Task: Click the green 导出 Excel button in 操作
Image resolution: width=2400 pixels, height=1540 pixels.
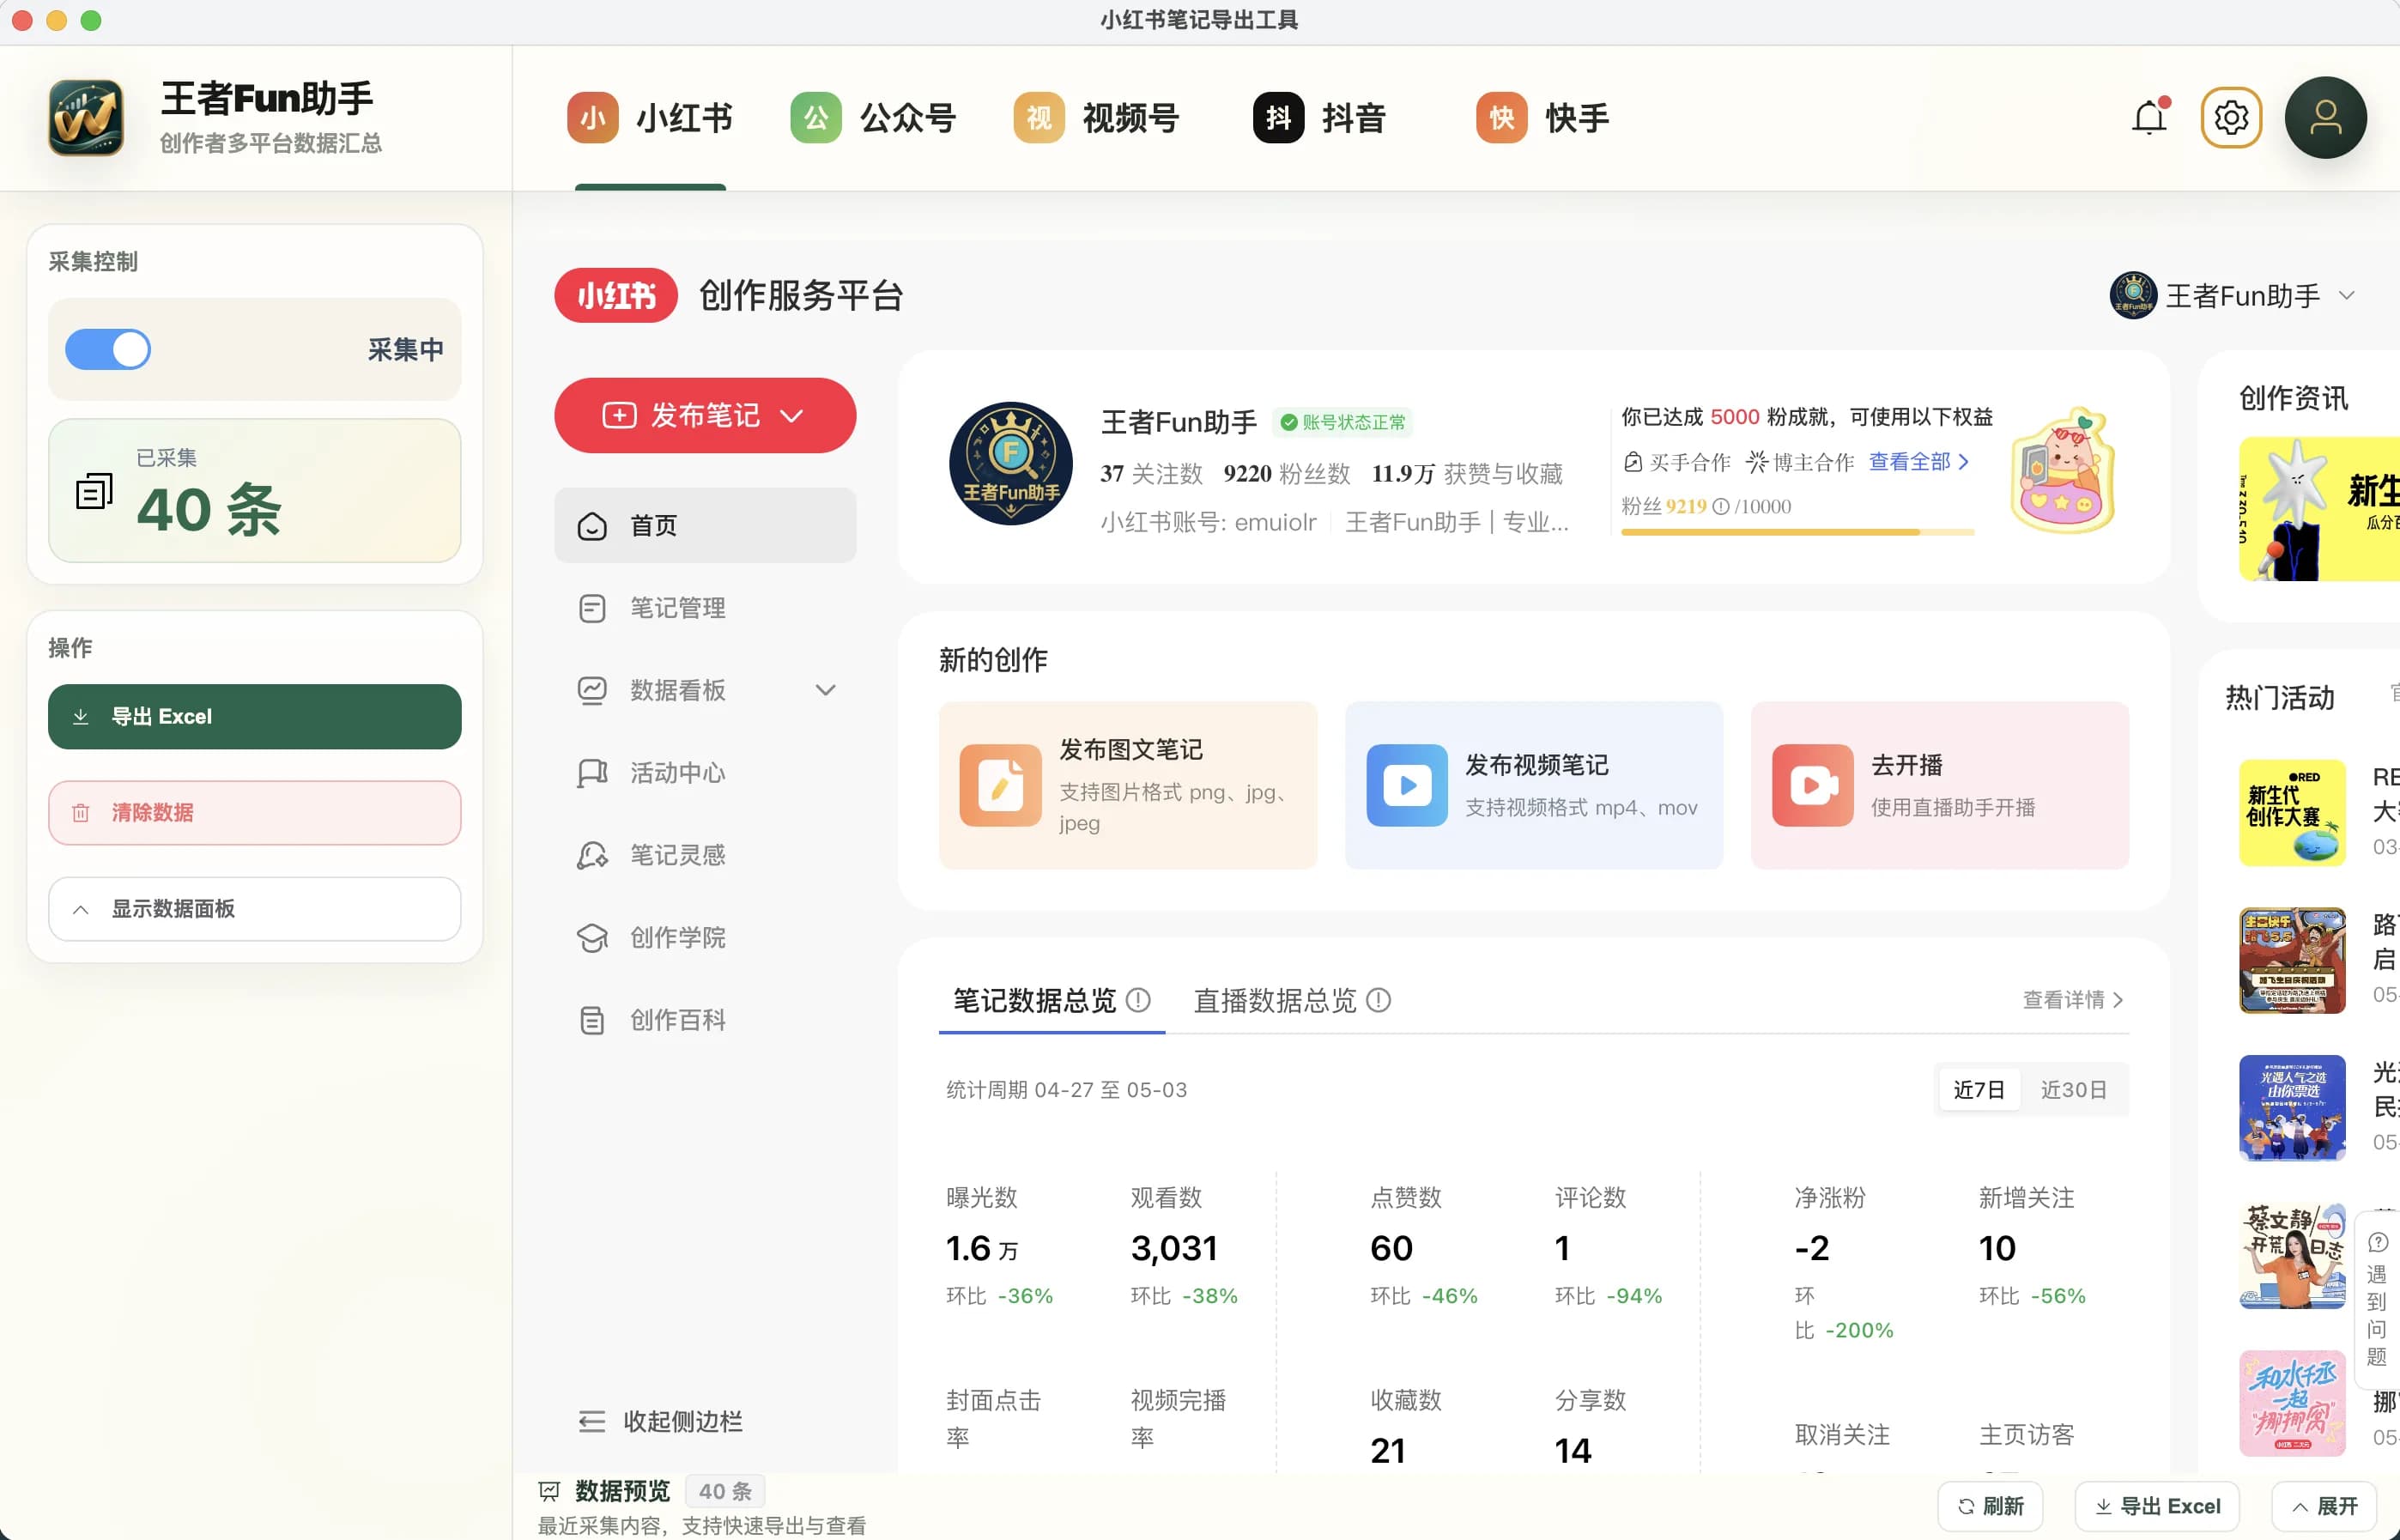Action: (x=255, y=717)
